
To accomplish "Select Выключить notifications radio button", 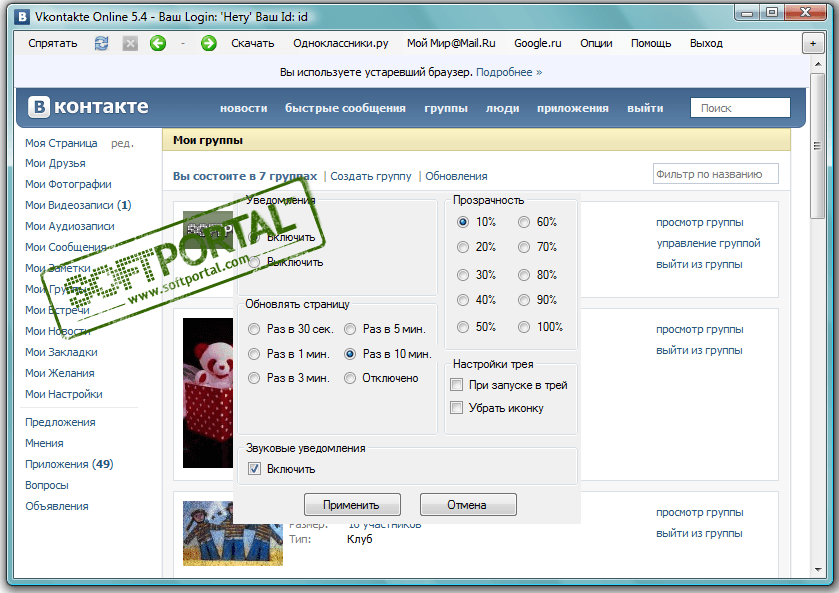I will [254, 262].
